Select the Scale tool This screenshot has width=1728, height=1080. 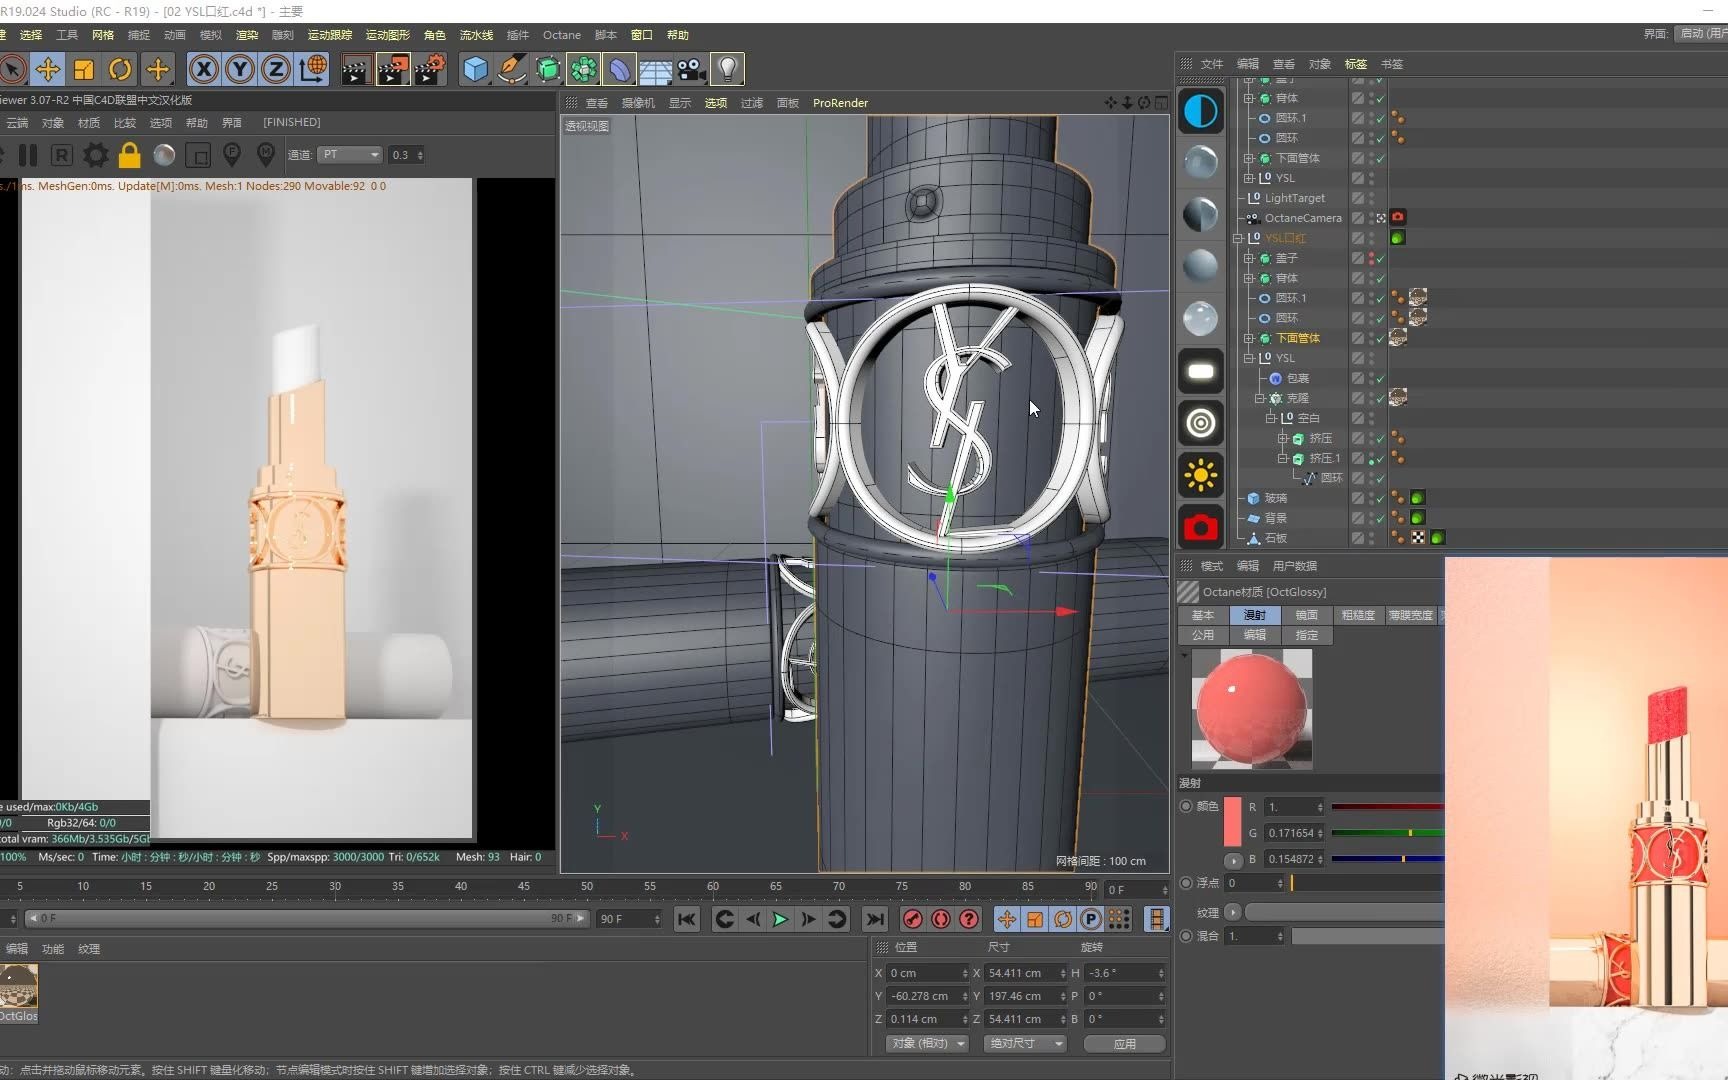click(x=84, y=69)
